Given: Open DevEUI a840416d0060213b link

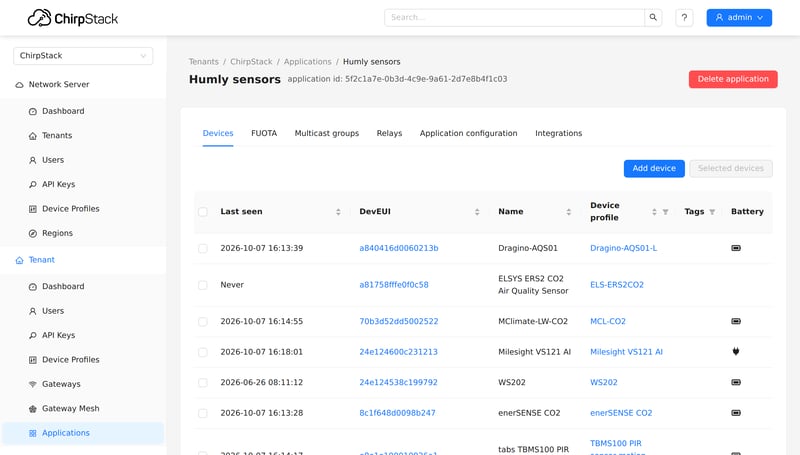Looking at the screenshot, I should (x=398, y=248).
